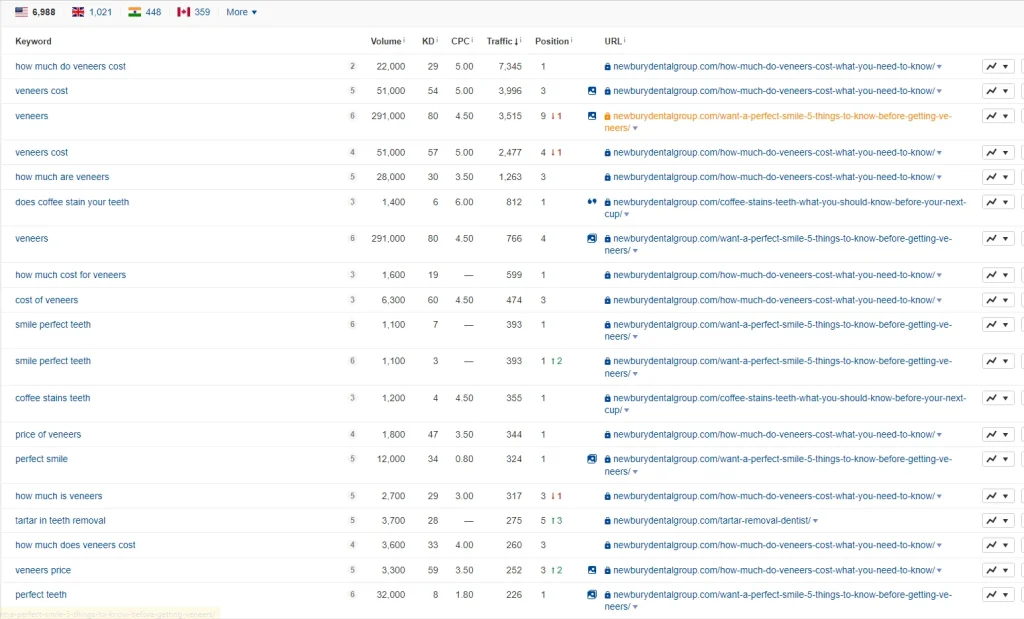Click volume value 32,000 in 'perfect teeth' row

click(391, 595)
